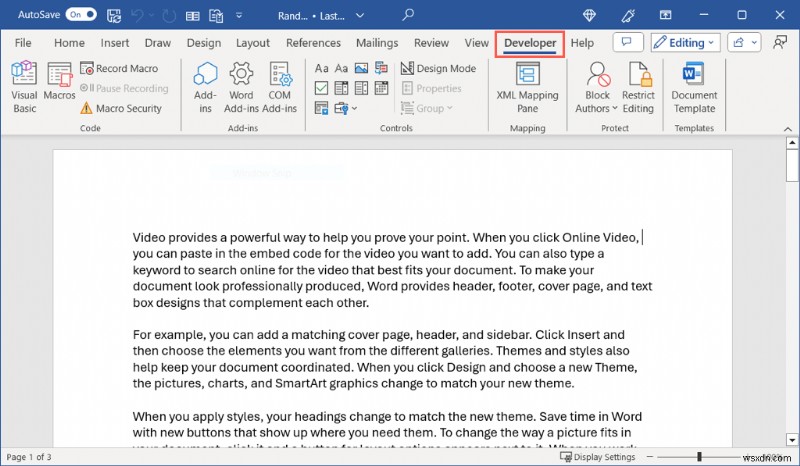Toggle Design Mode
800x466 pixels.
click(438, 68)
